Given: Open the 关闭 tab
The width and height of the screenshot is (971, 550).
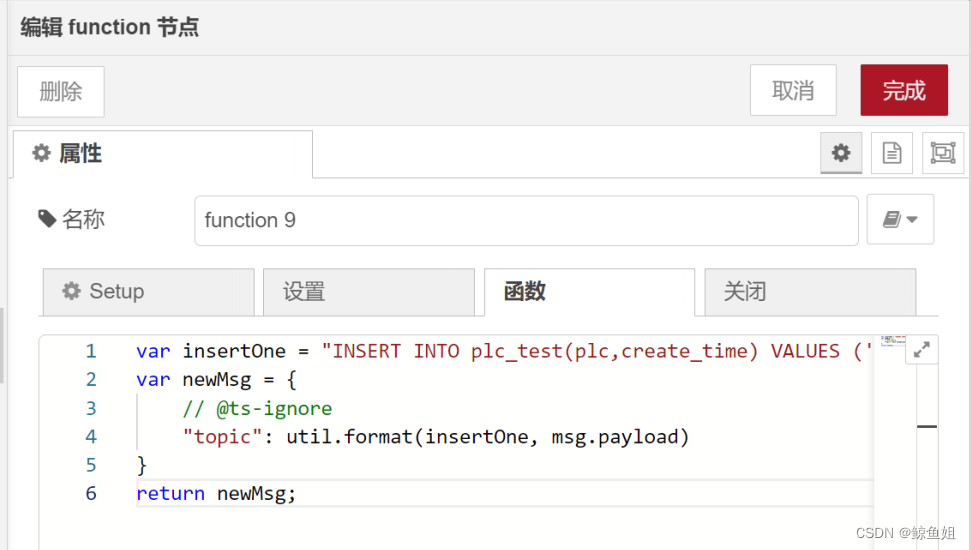Looking at the screenshot, I should pos(810,292).
